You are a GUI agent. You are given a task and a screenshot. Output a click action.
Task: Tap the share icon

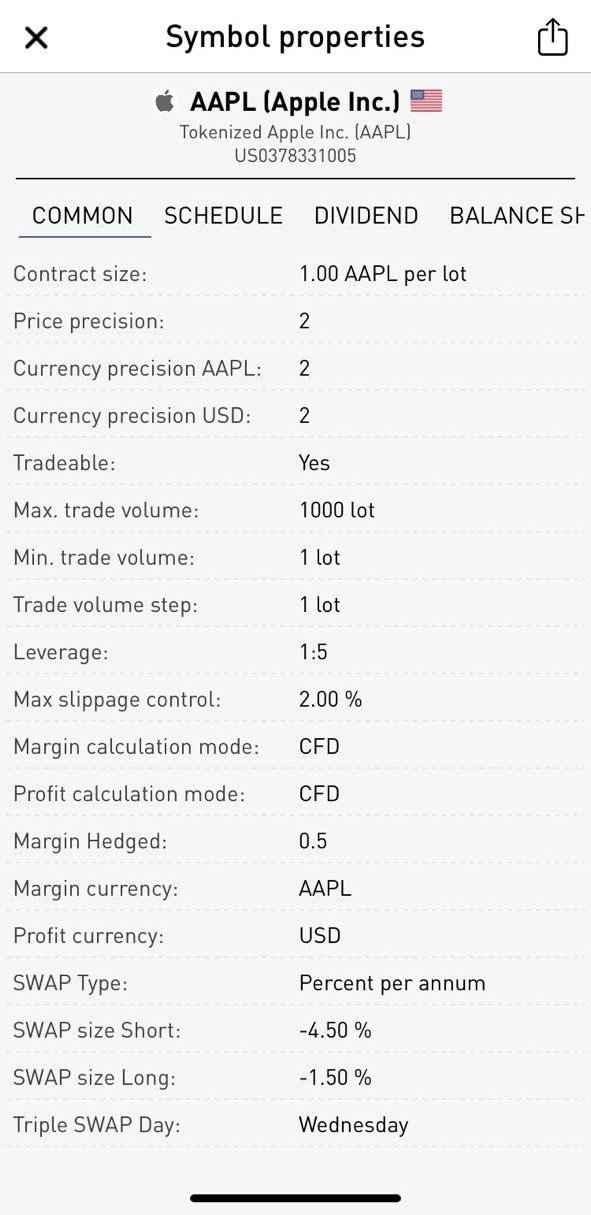pos(552,37)
